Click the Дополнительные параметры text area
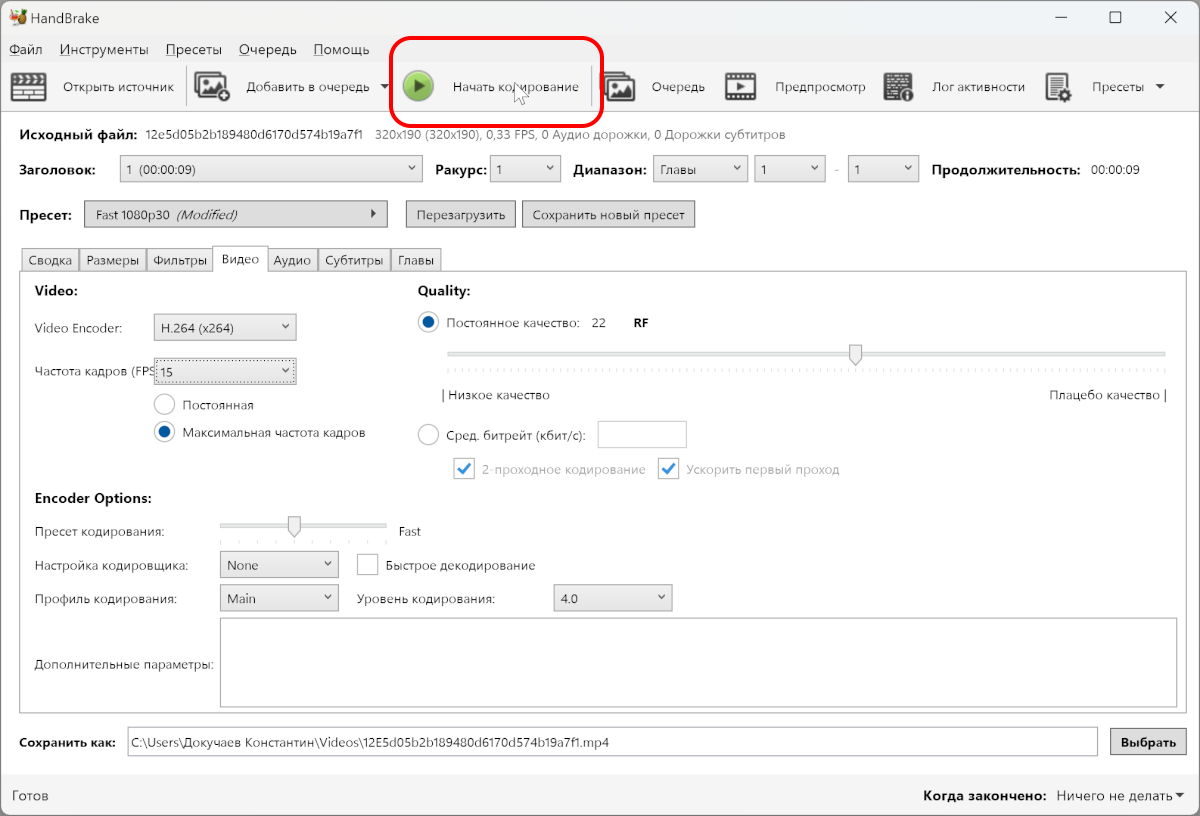Image resolution: width=1200 pixels, height=816 pixels. coord(698,663)
